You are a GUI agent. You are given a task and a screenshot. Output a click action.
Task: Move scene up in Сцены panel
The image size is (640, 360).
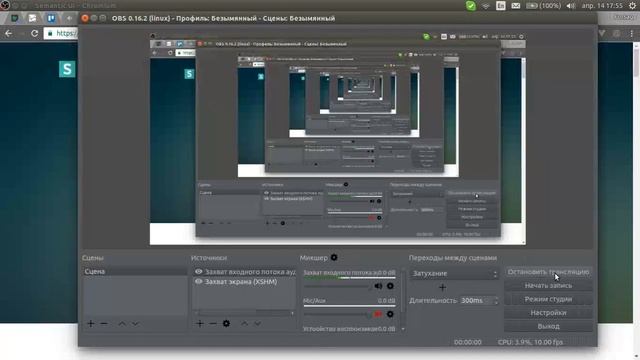coord(122,324)
